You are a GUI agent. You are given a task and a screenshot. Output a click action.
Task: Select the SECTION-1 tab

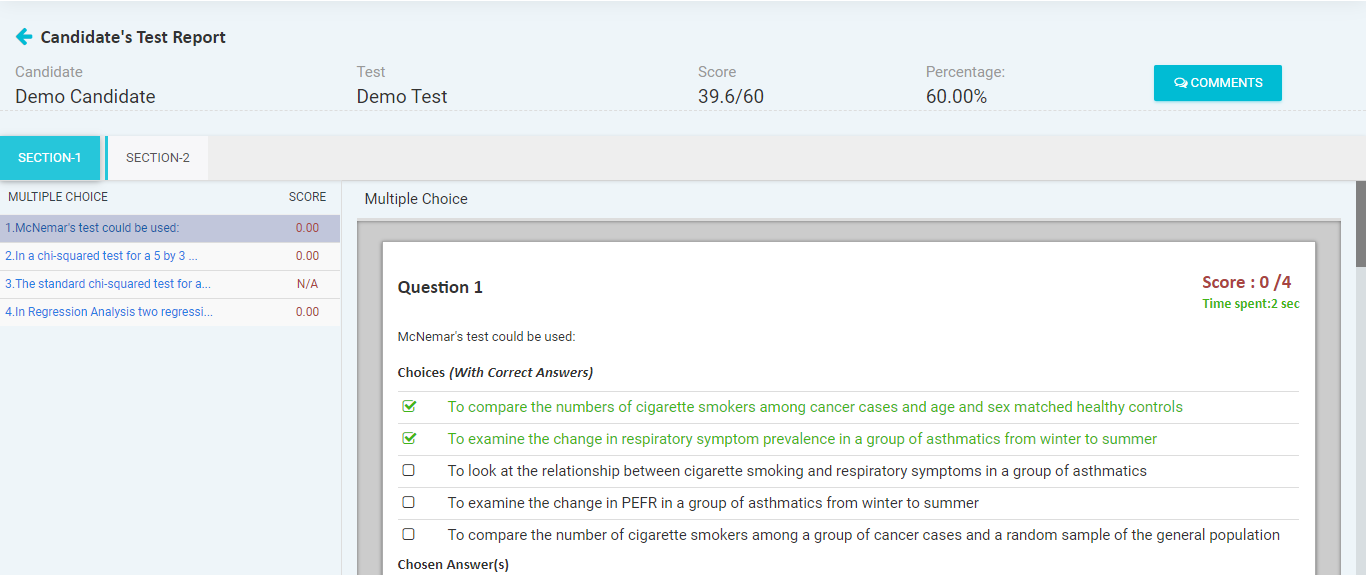pos(50,158)
